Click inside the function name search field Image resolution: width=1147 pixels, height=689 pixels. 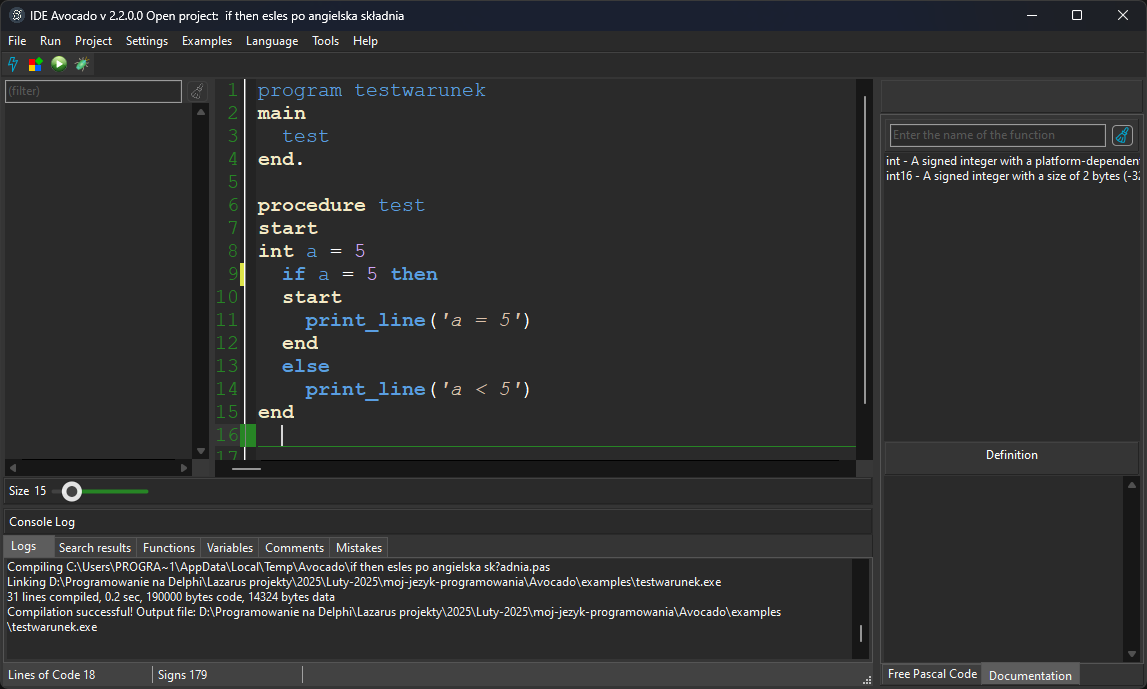pos(996,134)
